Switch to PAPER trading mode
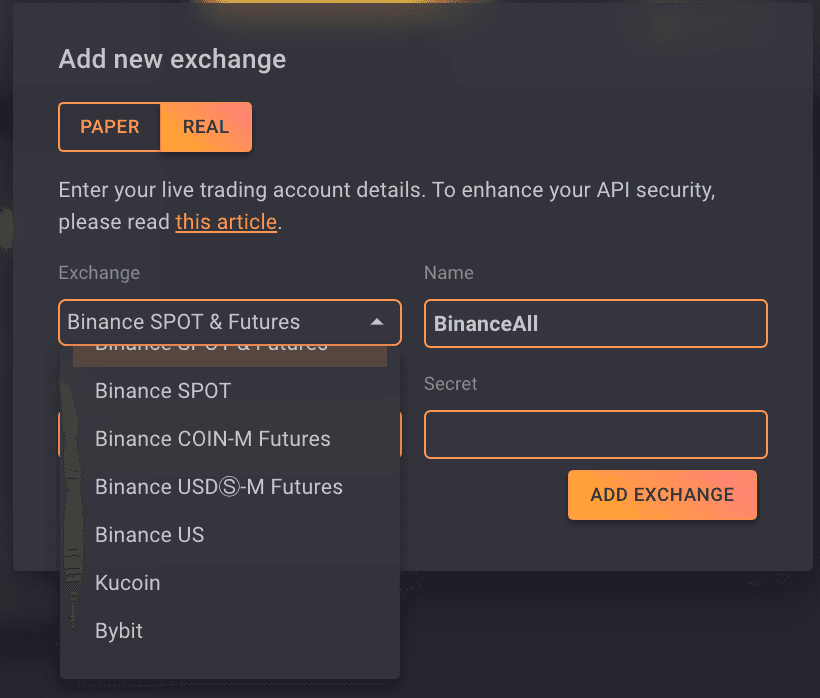 pyautogui.click(x=110, y=127)
